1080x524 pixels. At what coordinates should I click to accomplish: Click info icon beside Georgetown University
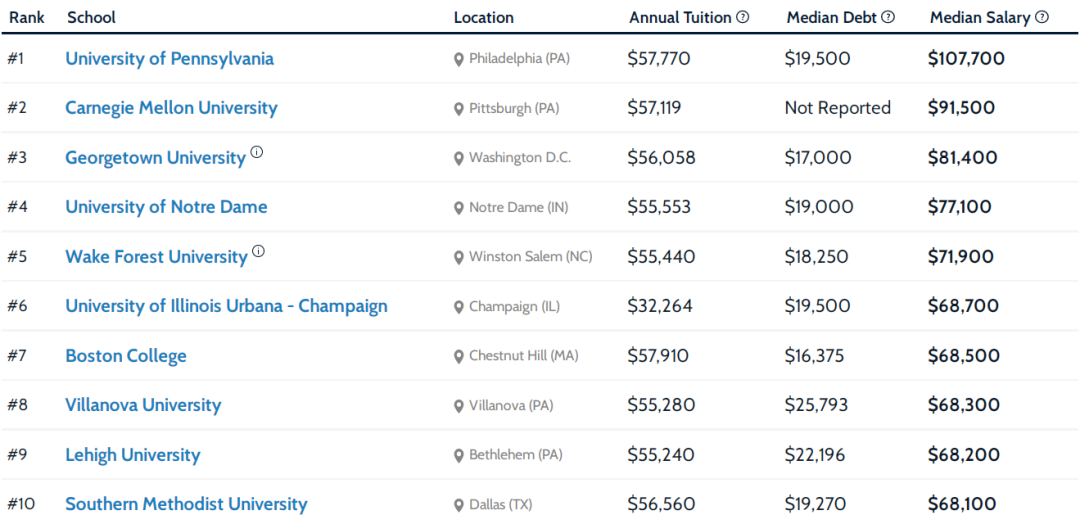coord(257,153)
